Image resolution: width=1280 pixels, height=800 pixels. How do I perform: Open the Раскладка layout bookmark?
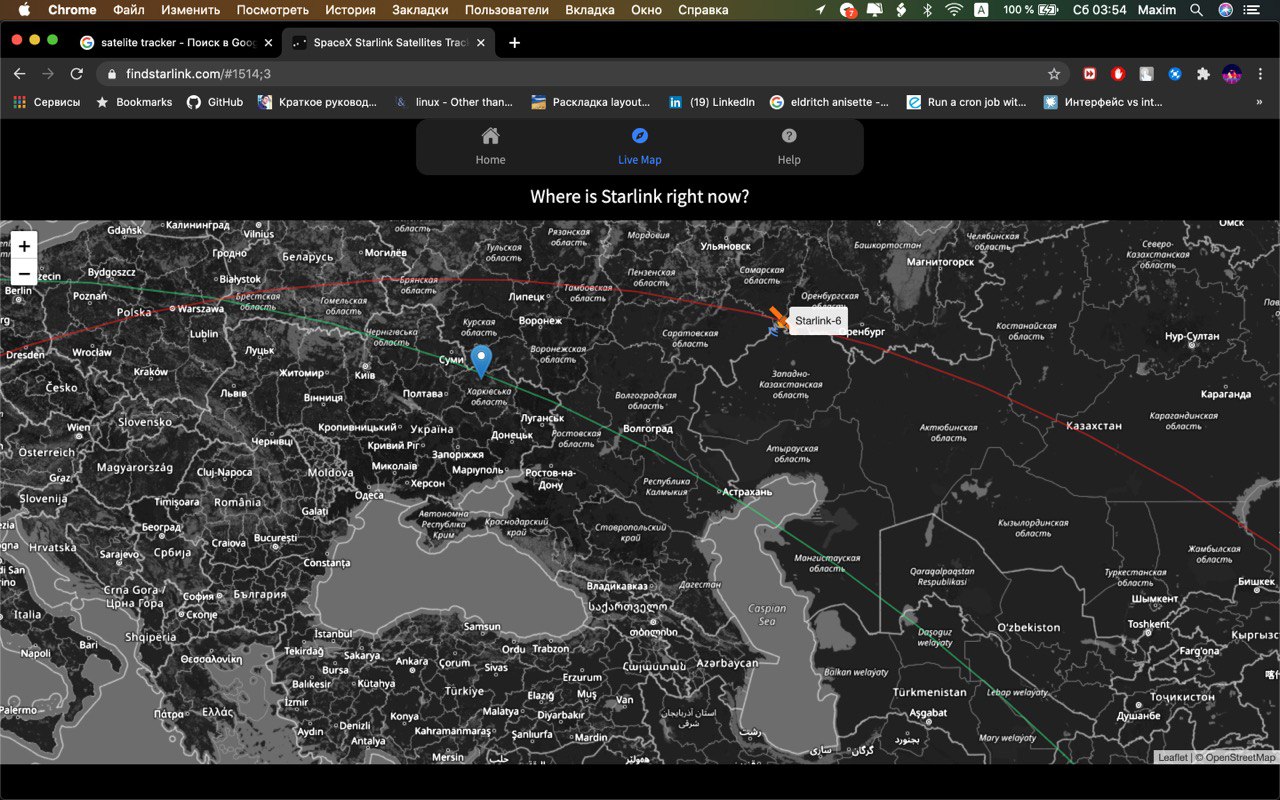[x=590, y=102]
